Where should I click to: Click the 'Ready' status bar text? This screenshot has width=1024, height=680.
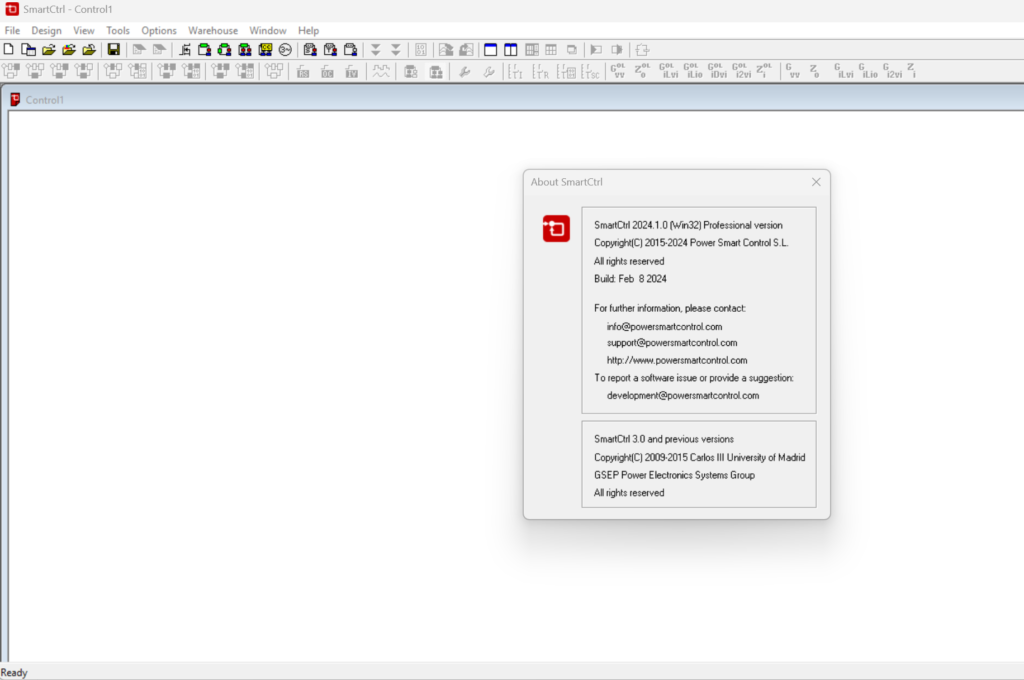[x=14, y=673]
